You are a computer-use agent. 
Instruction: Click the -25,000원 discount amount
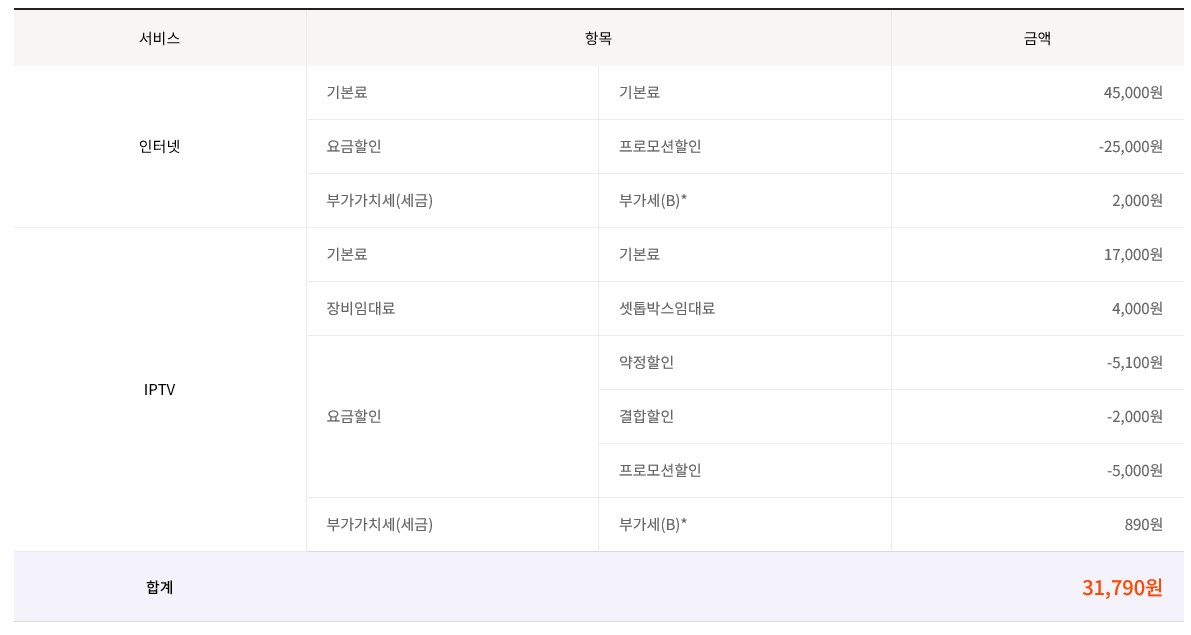pyautogui.click(x=1130, y=146)
